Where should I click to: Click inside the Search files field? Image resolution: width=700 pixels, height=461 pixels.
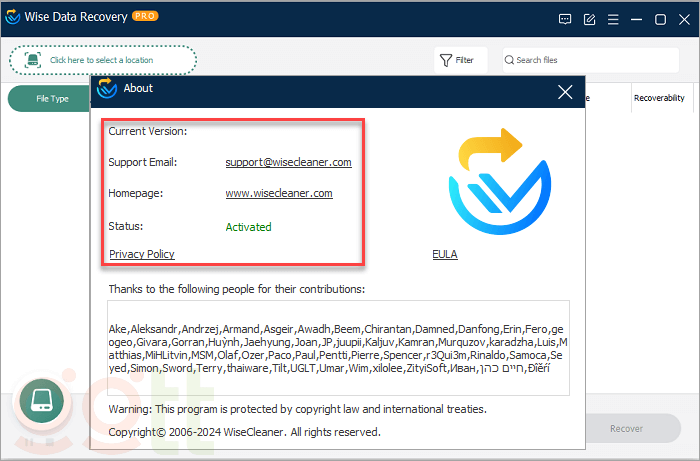click(x=595, y=60)
